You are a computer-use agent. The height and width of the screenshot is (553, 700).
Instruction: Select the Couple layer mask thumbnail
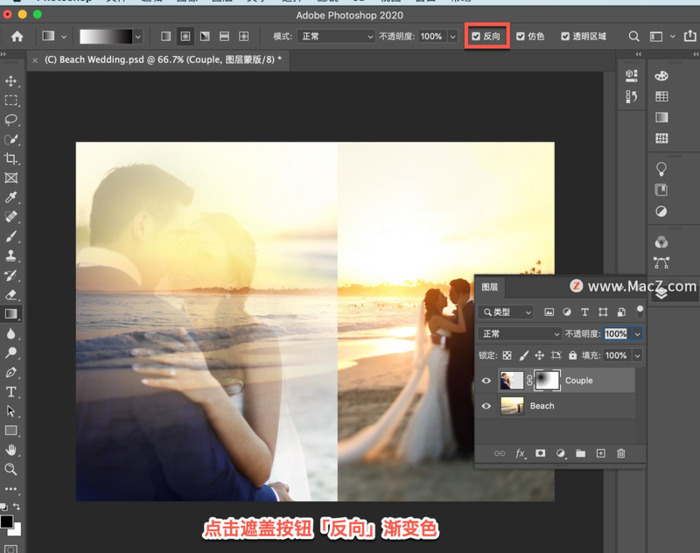coord(545,380)
